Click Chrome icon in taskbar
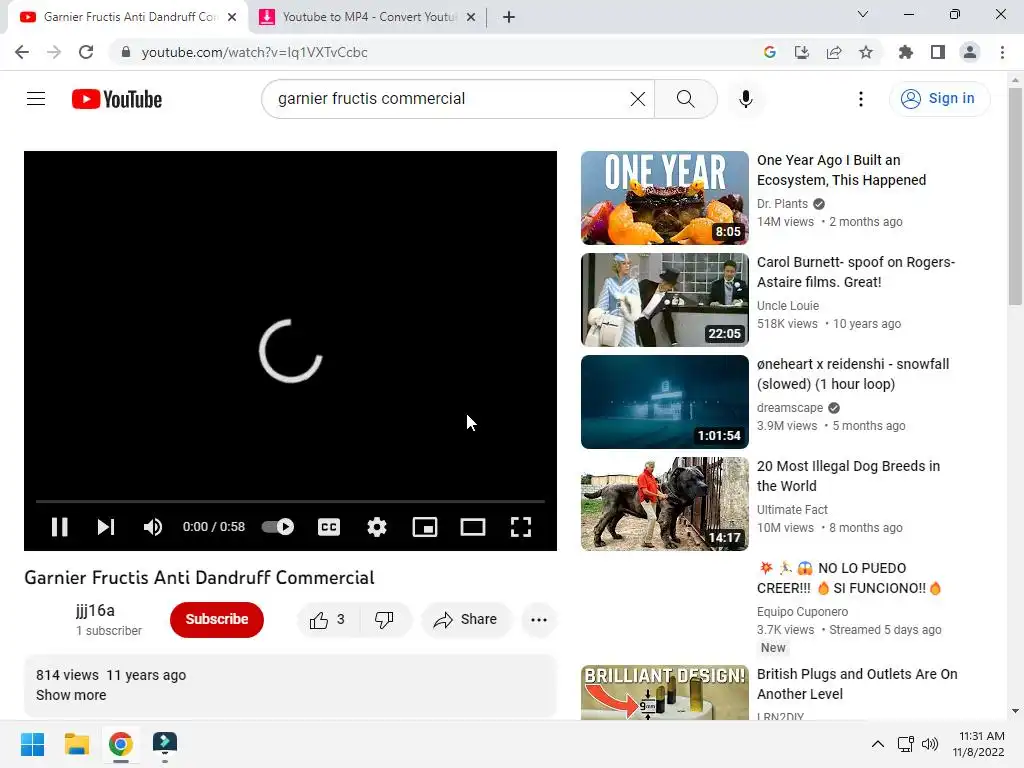The width and height of the screenshot is (1024, 768). 121,744
